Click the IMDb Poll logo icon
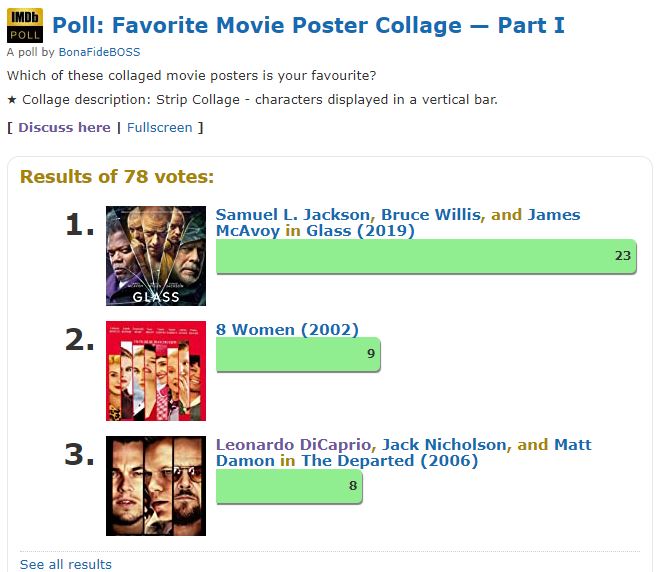 pyautogui.click(x=25, y=24)
